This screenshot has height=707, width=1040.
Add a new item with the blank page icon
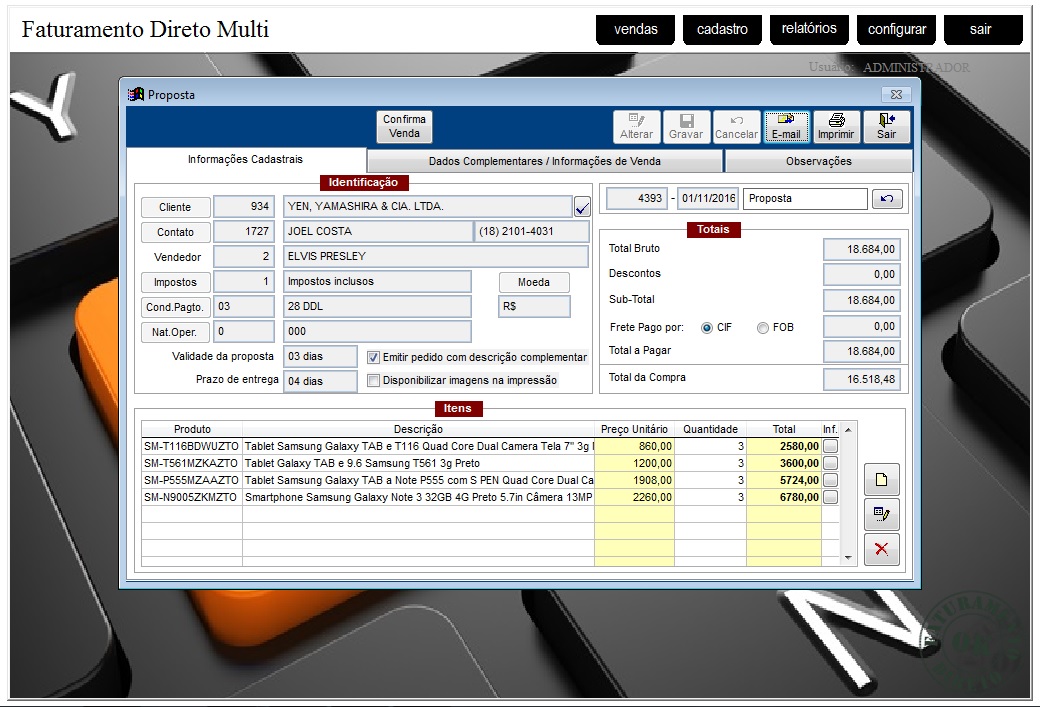(x=881, y=480)
